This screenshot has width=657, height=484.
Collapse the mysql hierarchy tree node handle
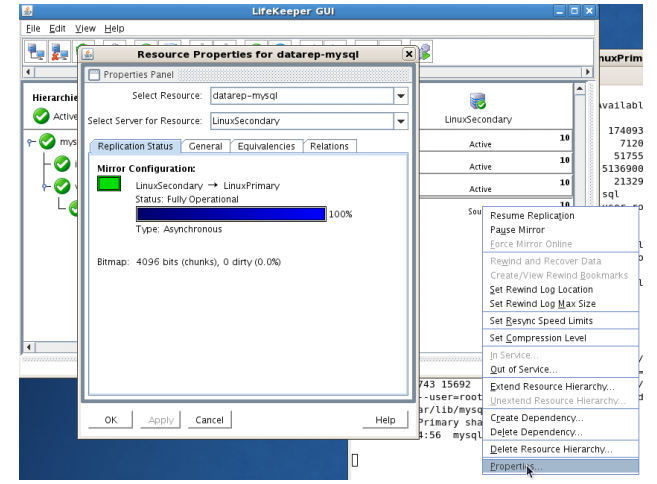[x=30, y=142]
